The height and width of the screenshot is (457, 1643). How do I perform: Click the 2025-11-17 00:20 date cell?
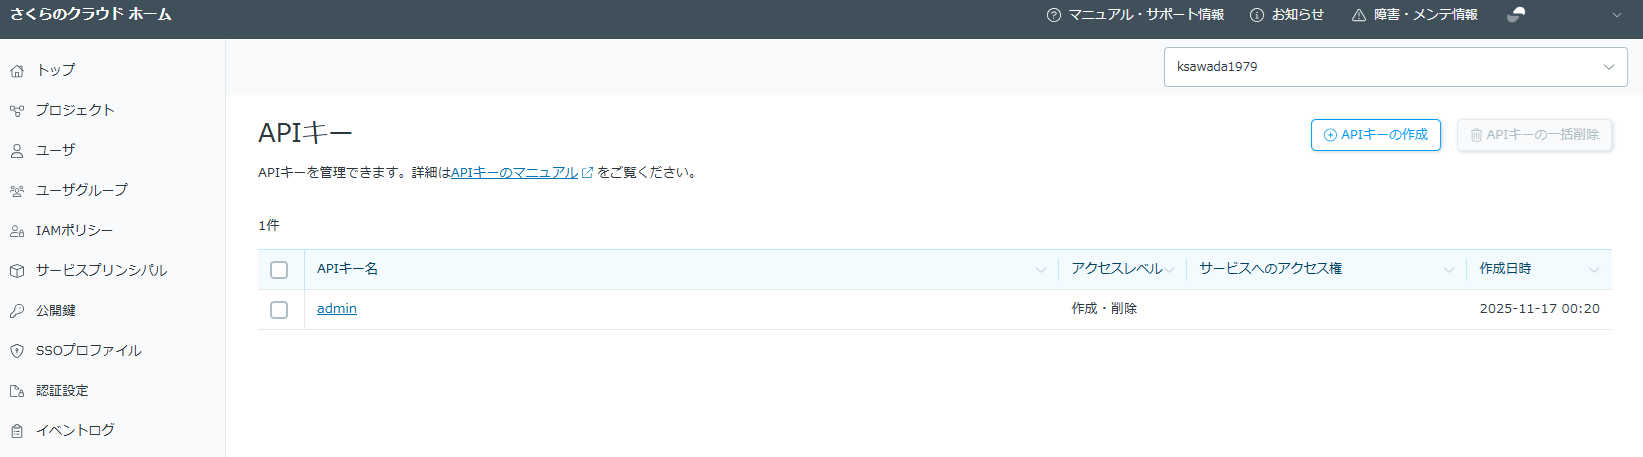[1539, 309]
